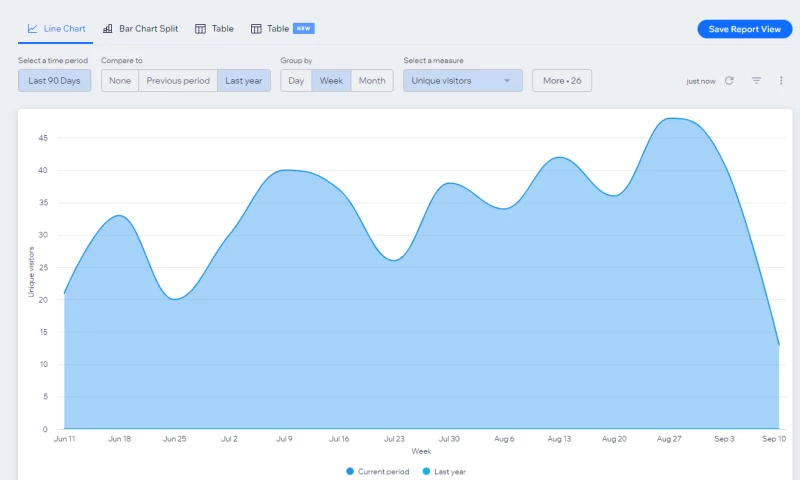The image size is (800, 480).
Task: Click the Jul 23 axis label
Action: [x=394, y=439]
